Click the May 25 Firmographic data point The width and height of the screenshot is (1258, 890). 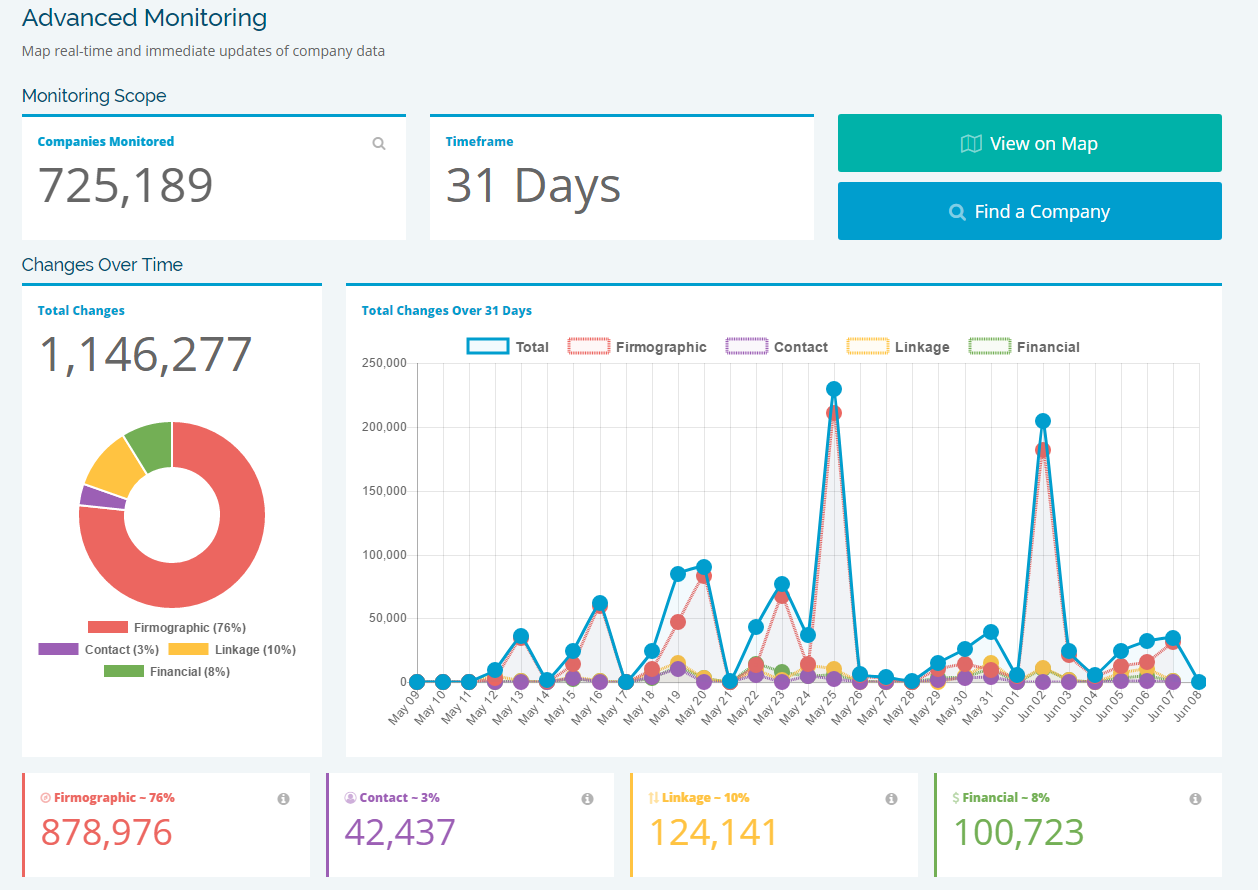click(834, 413)
